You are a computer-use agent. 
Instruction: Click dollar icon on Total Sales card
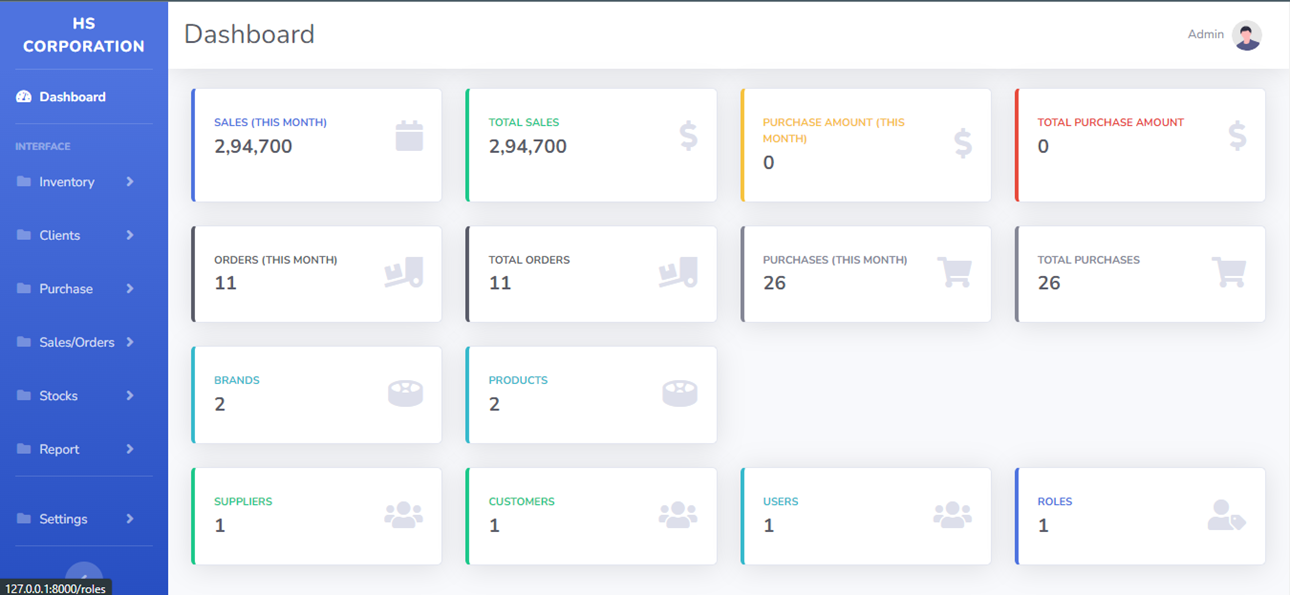pos(688,136)
